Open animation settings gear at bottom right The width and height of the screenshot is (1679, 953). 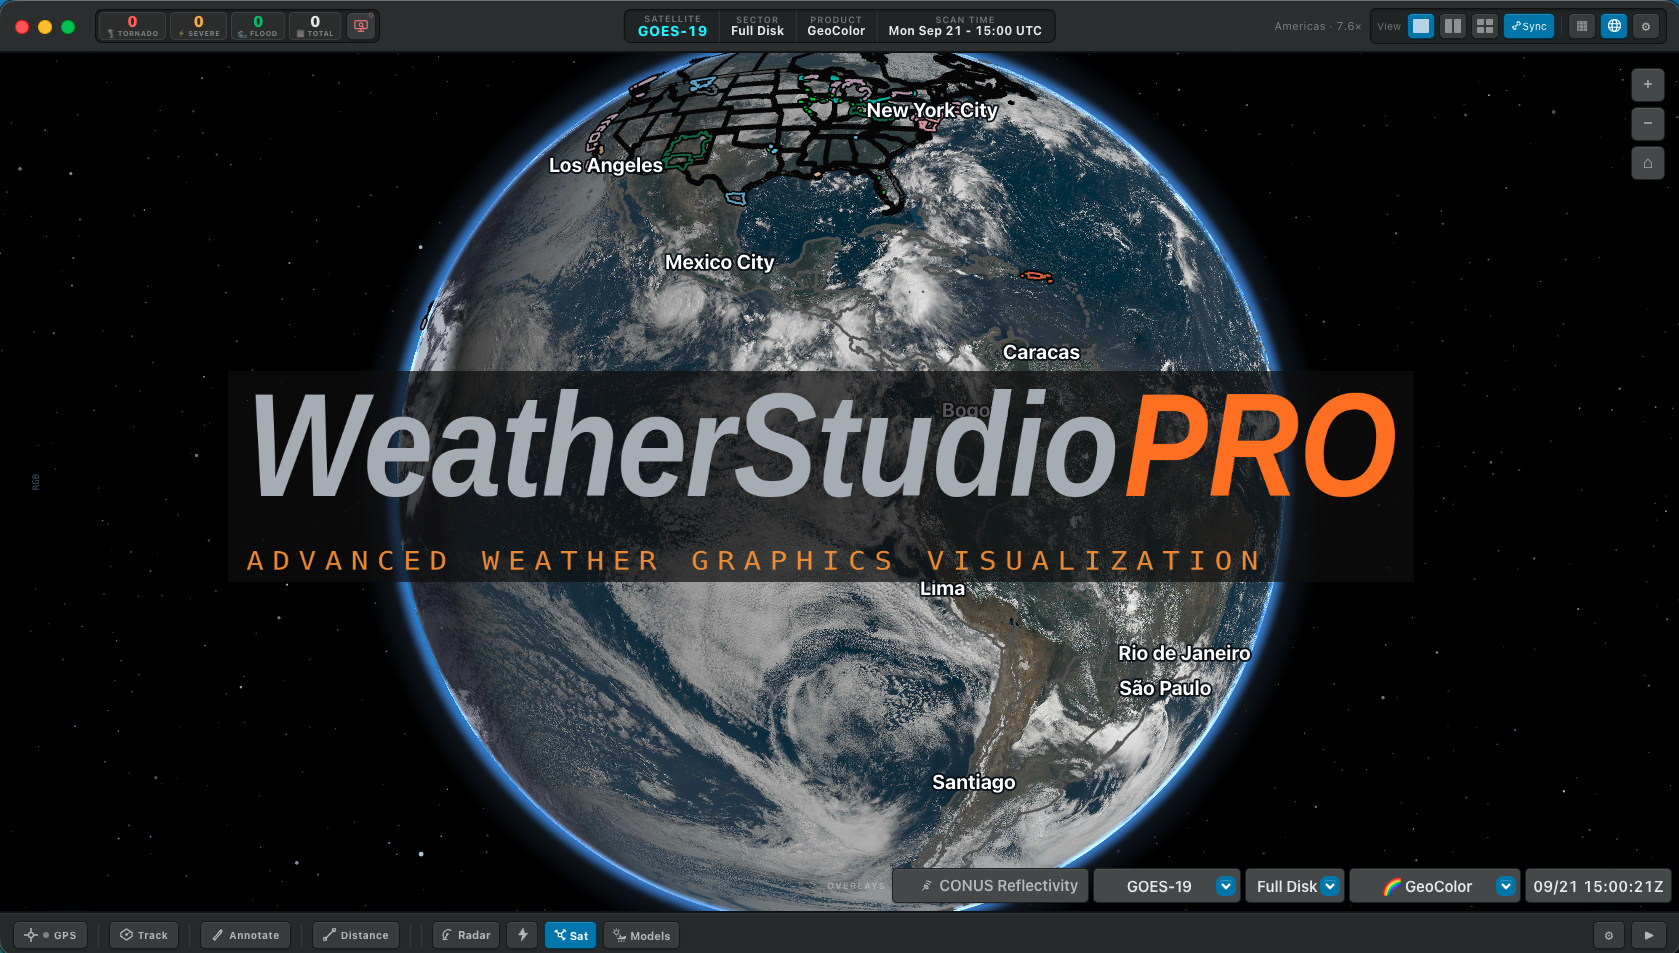pos(1609,935)
